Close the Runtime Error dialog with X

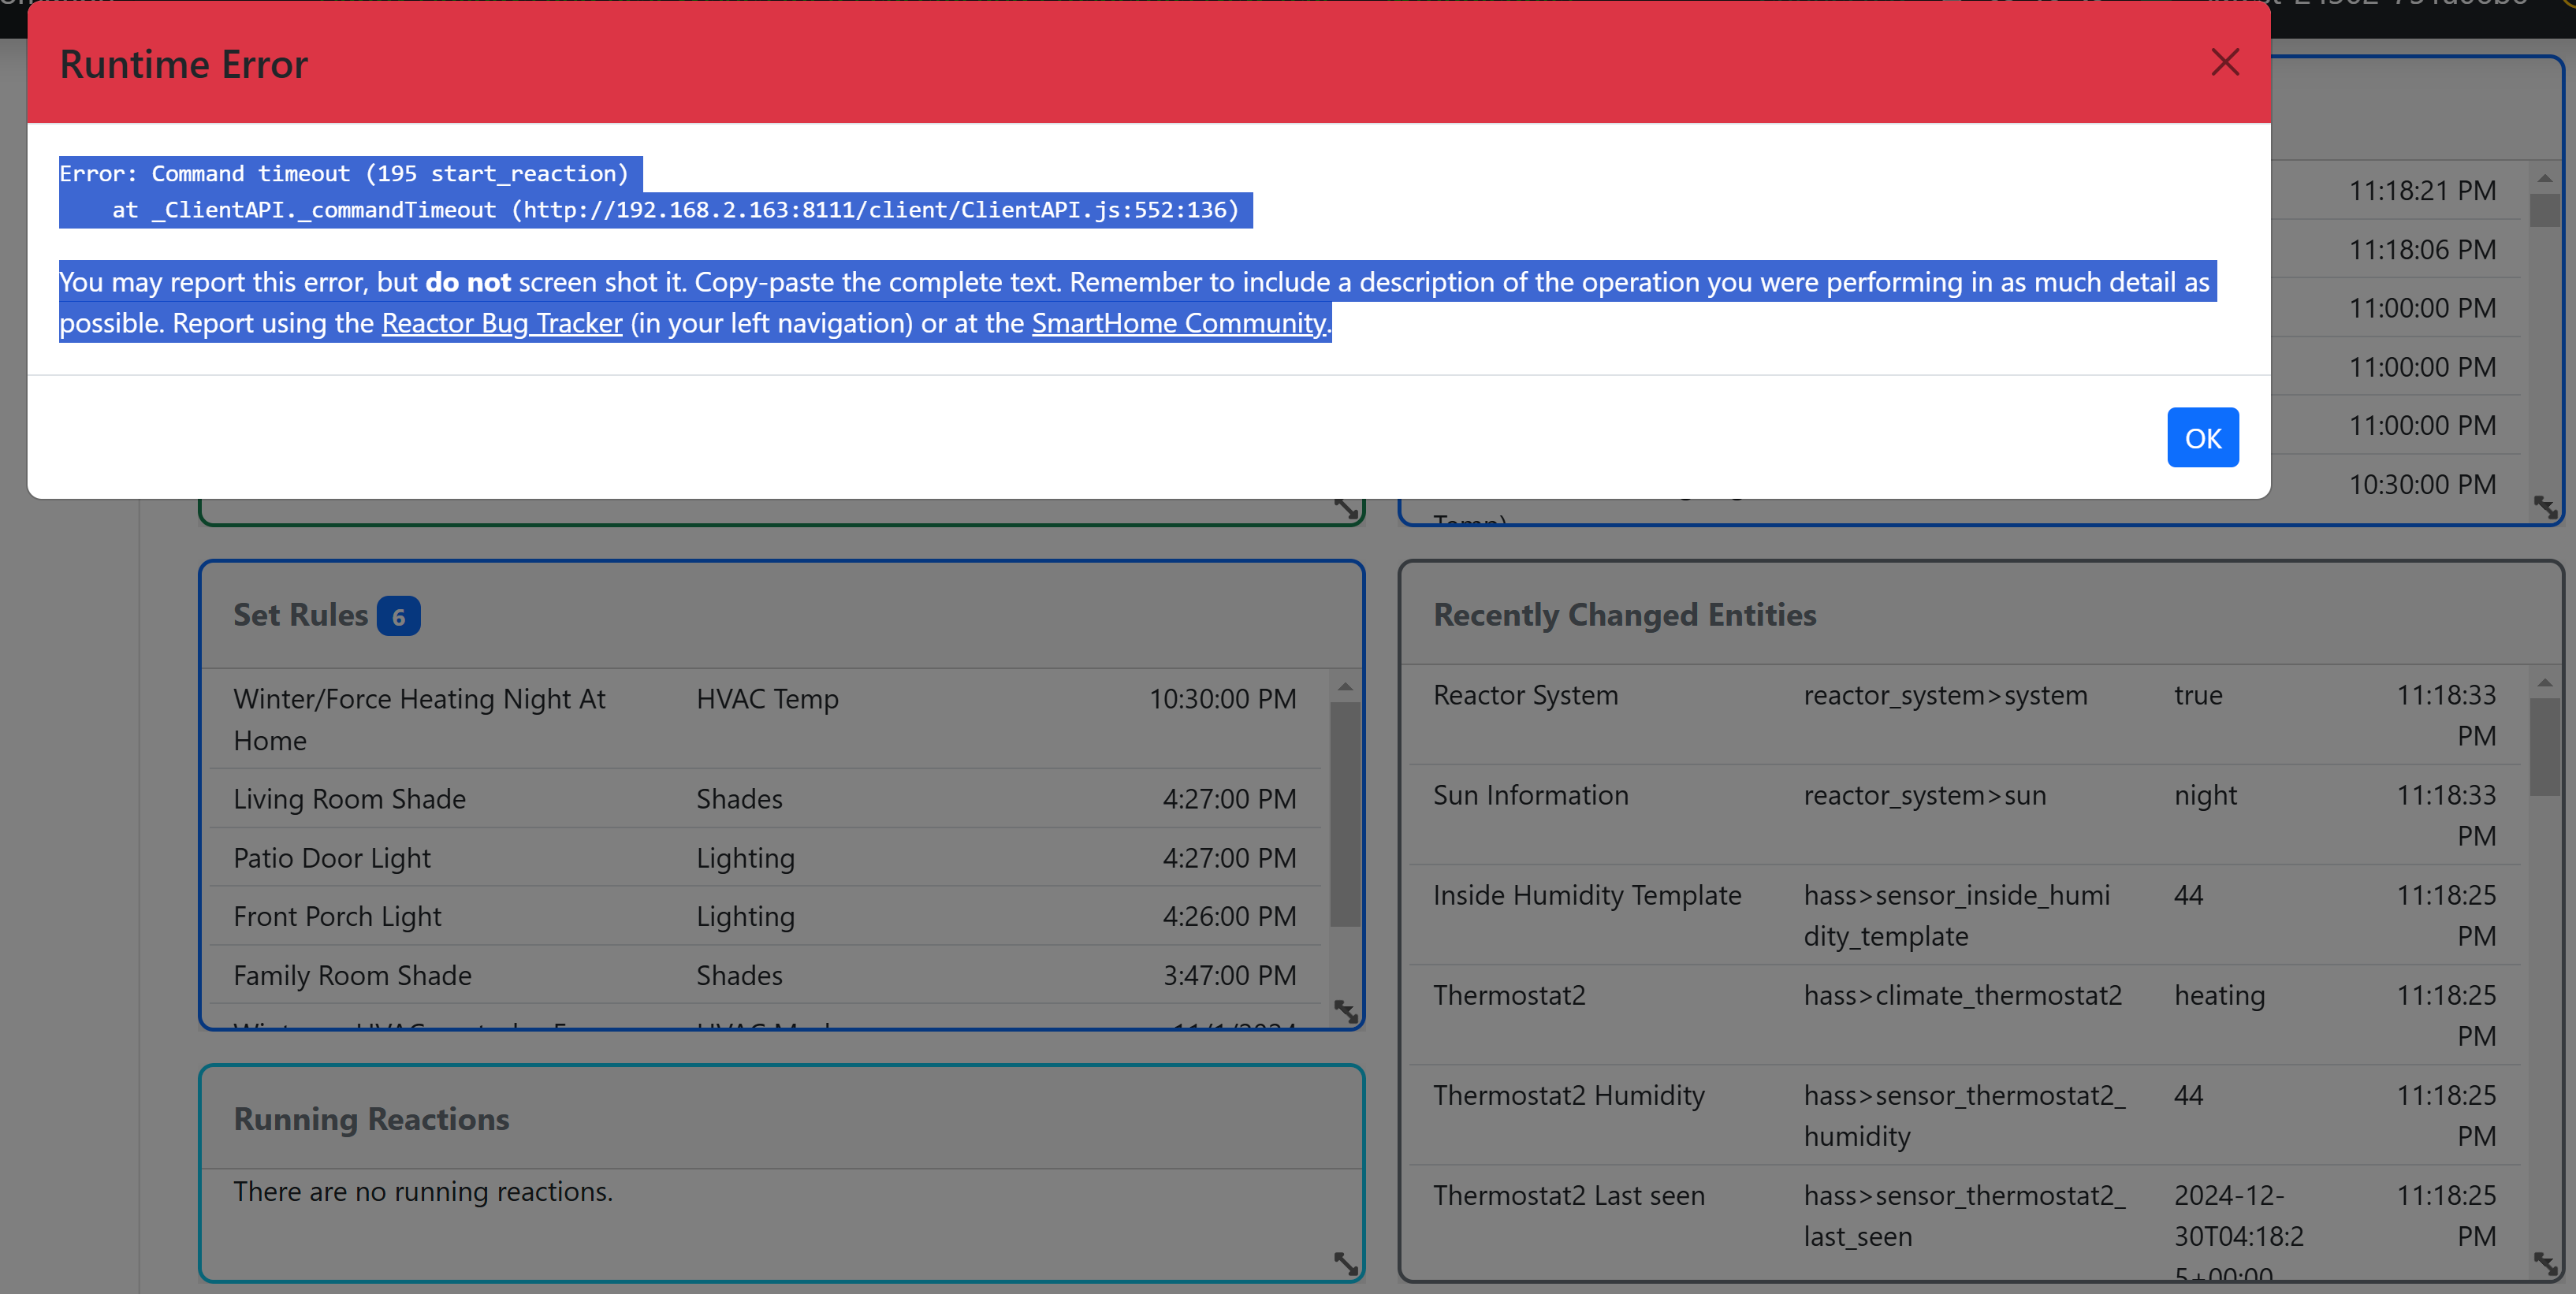2224,62
